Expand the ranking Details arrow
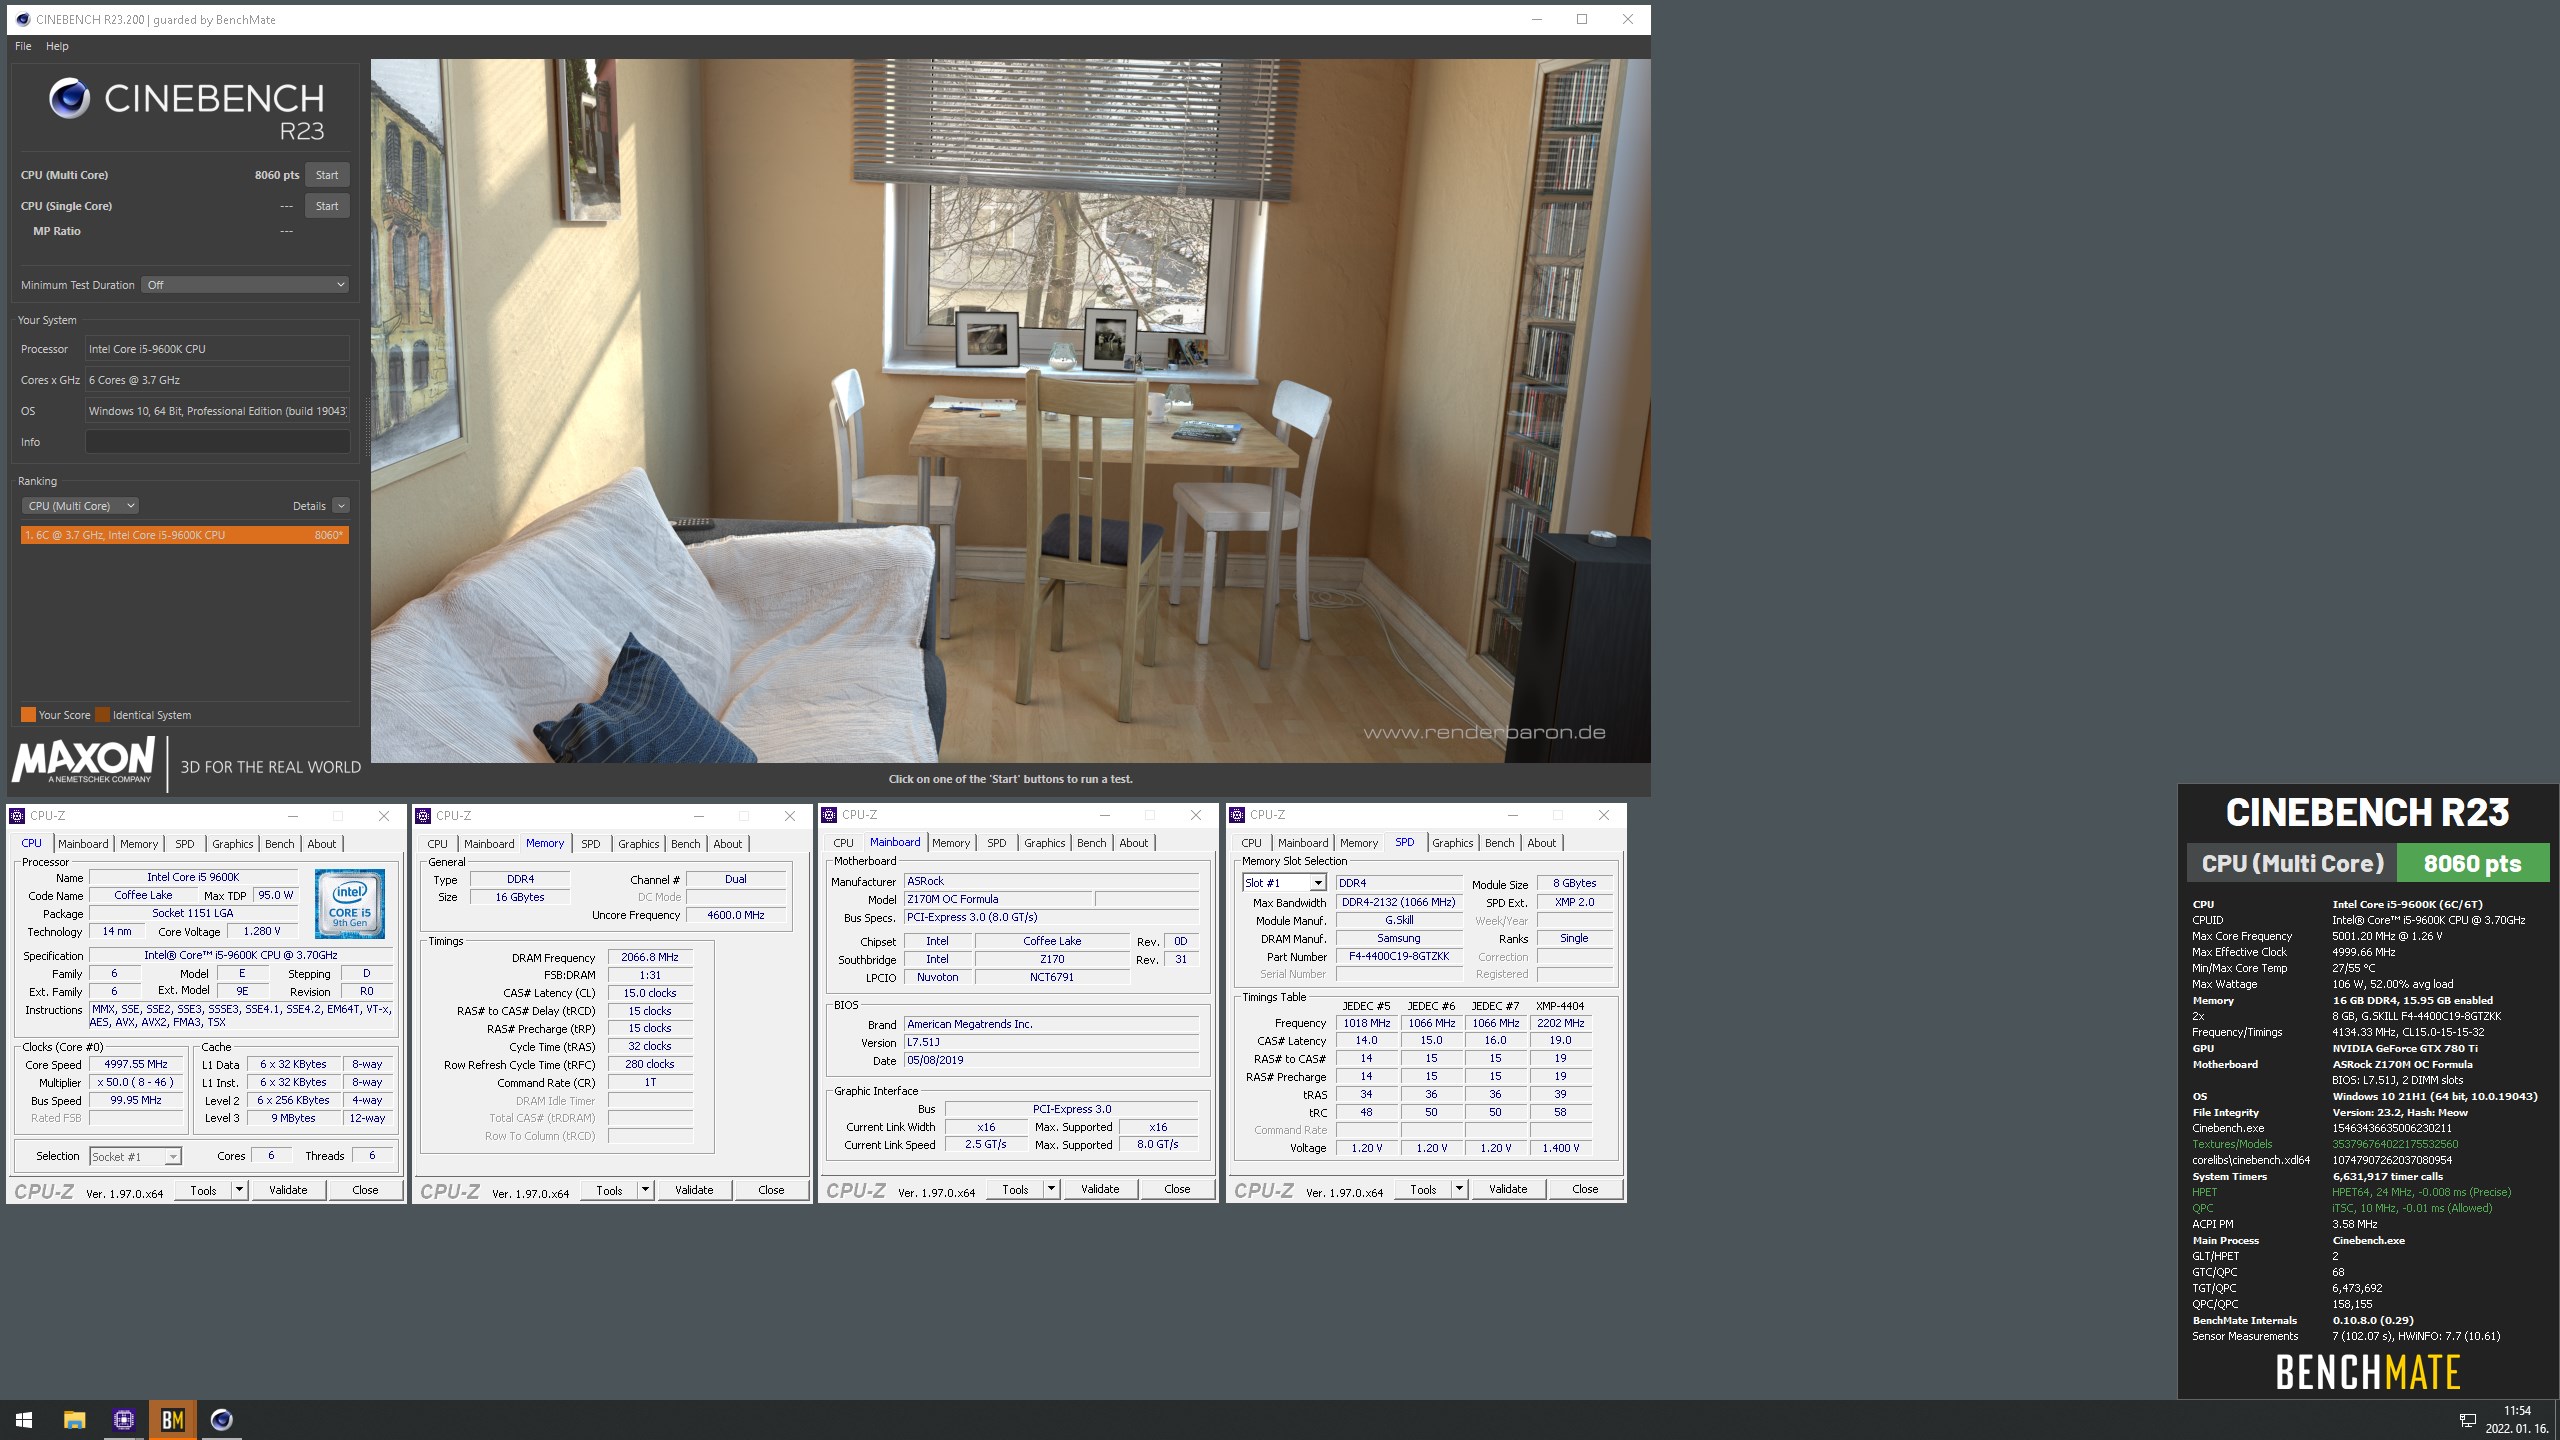This screenshot has height=1440, width=2560. (x=341, y=506)
